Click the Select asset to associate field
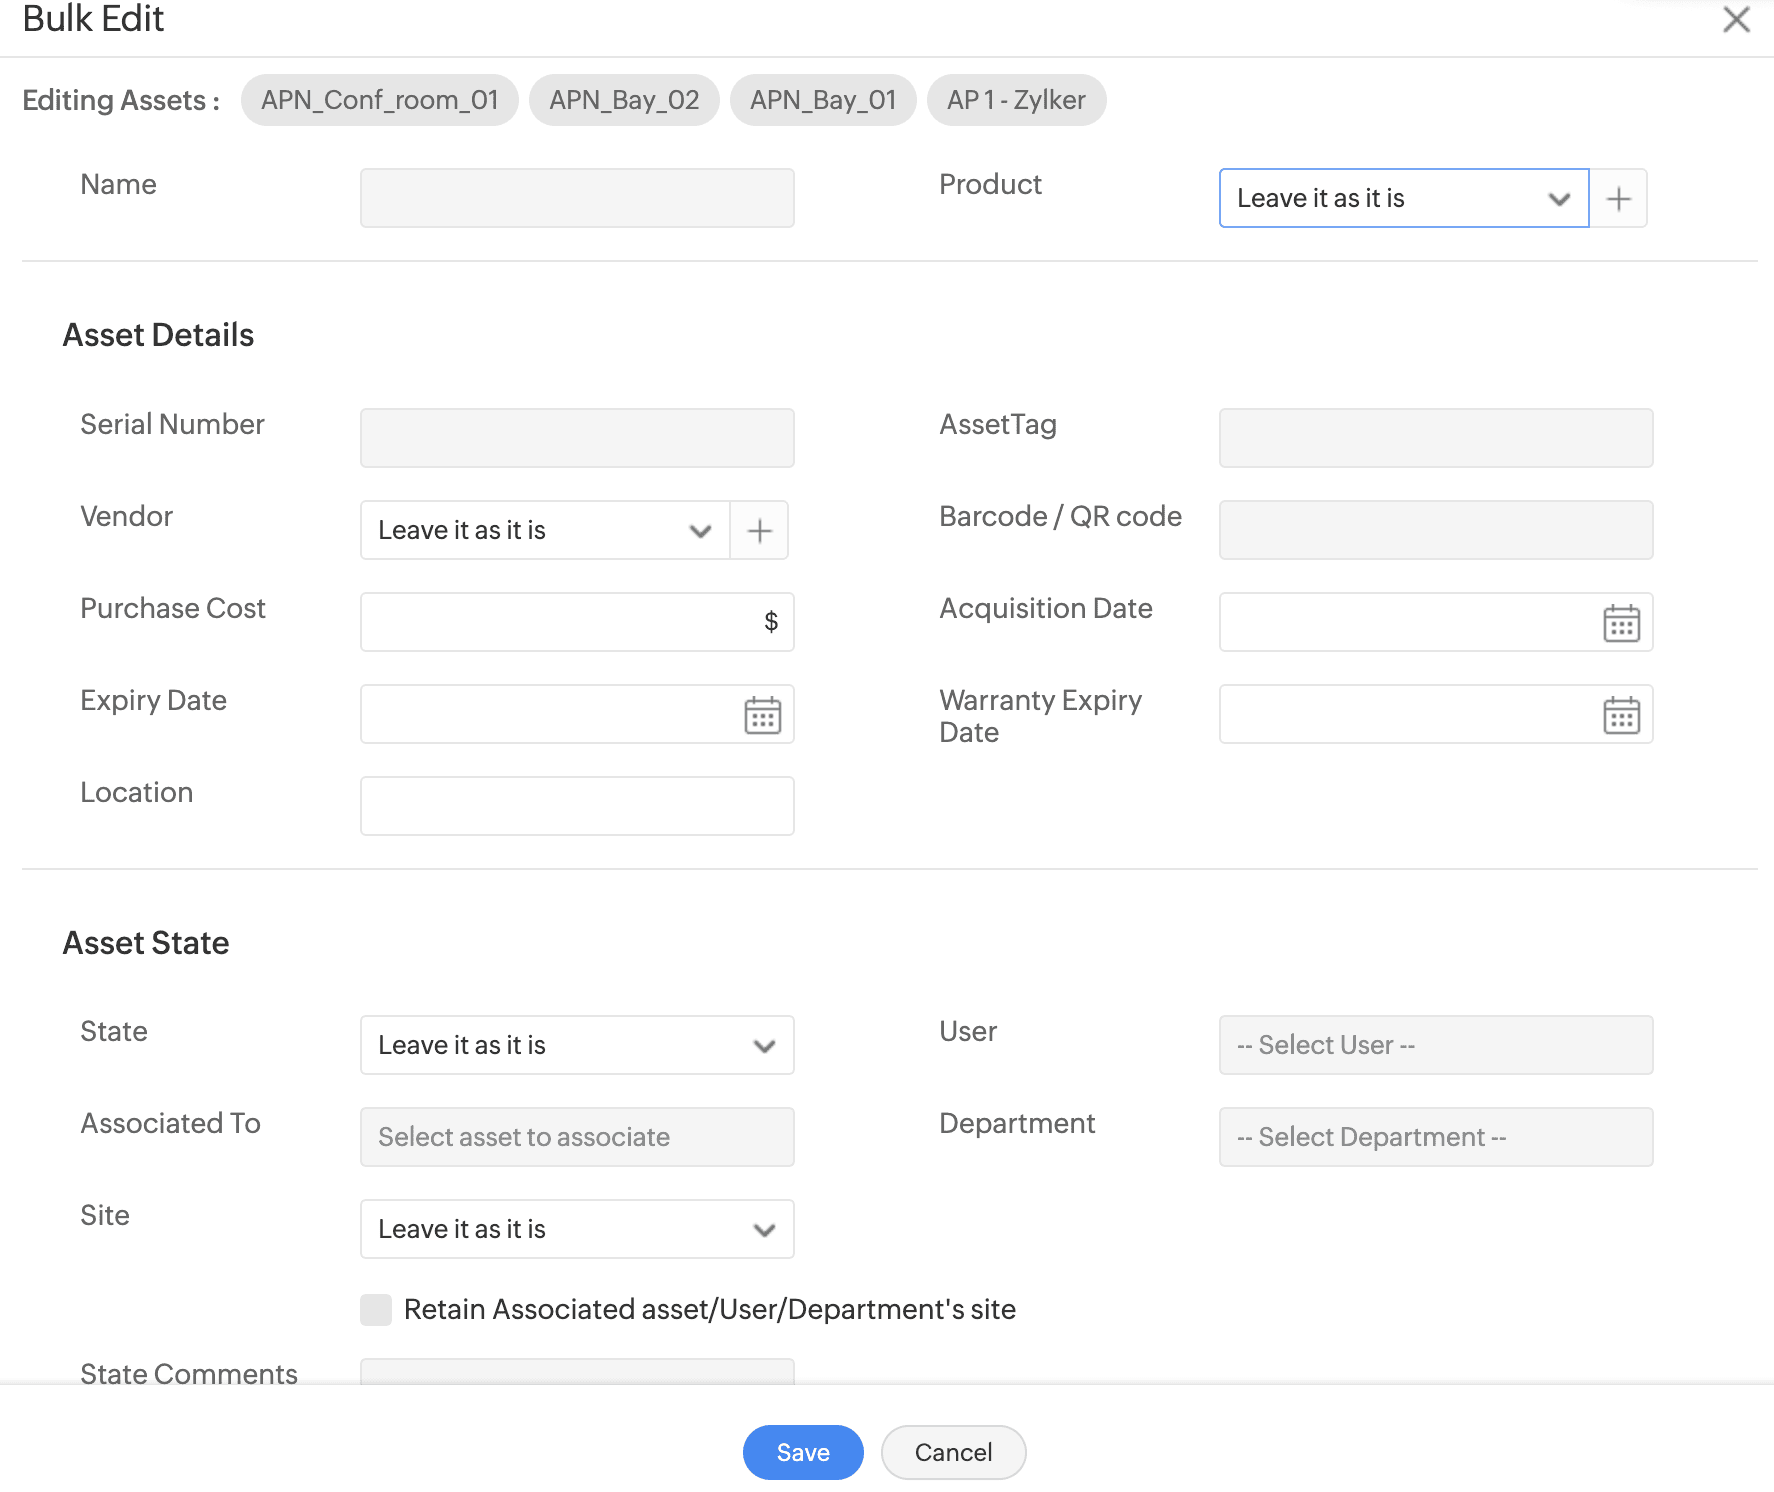 [x=577, y=1137]
